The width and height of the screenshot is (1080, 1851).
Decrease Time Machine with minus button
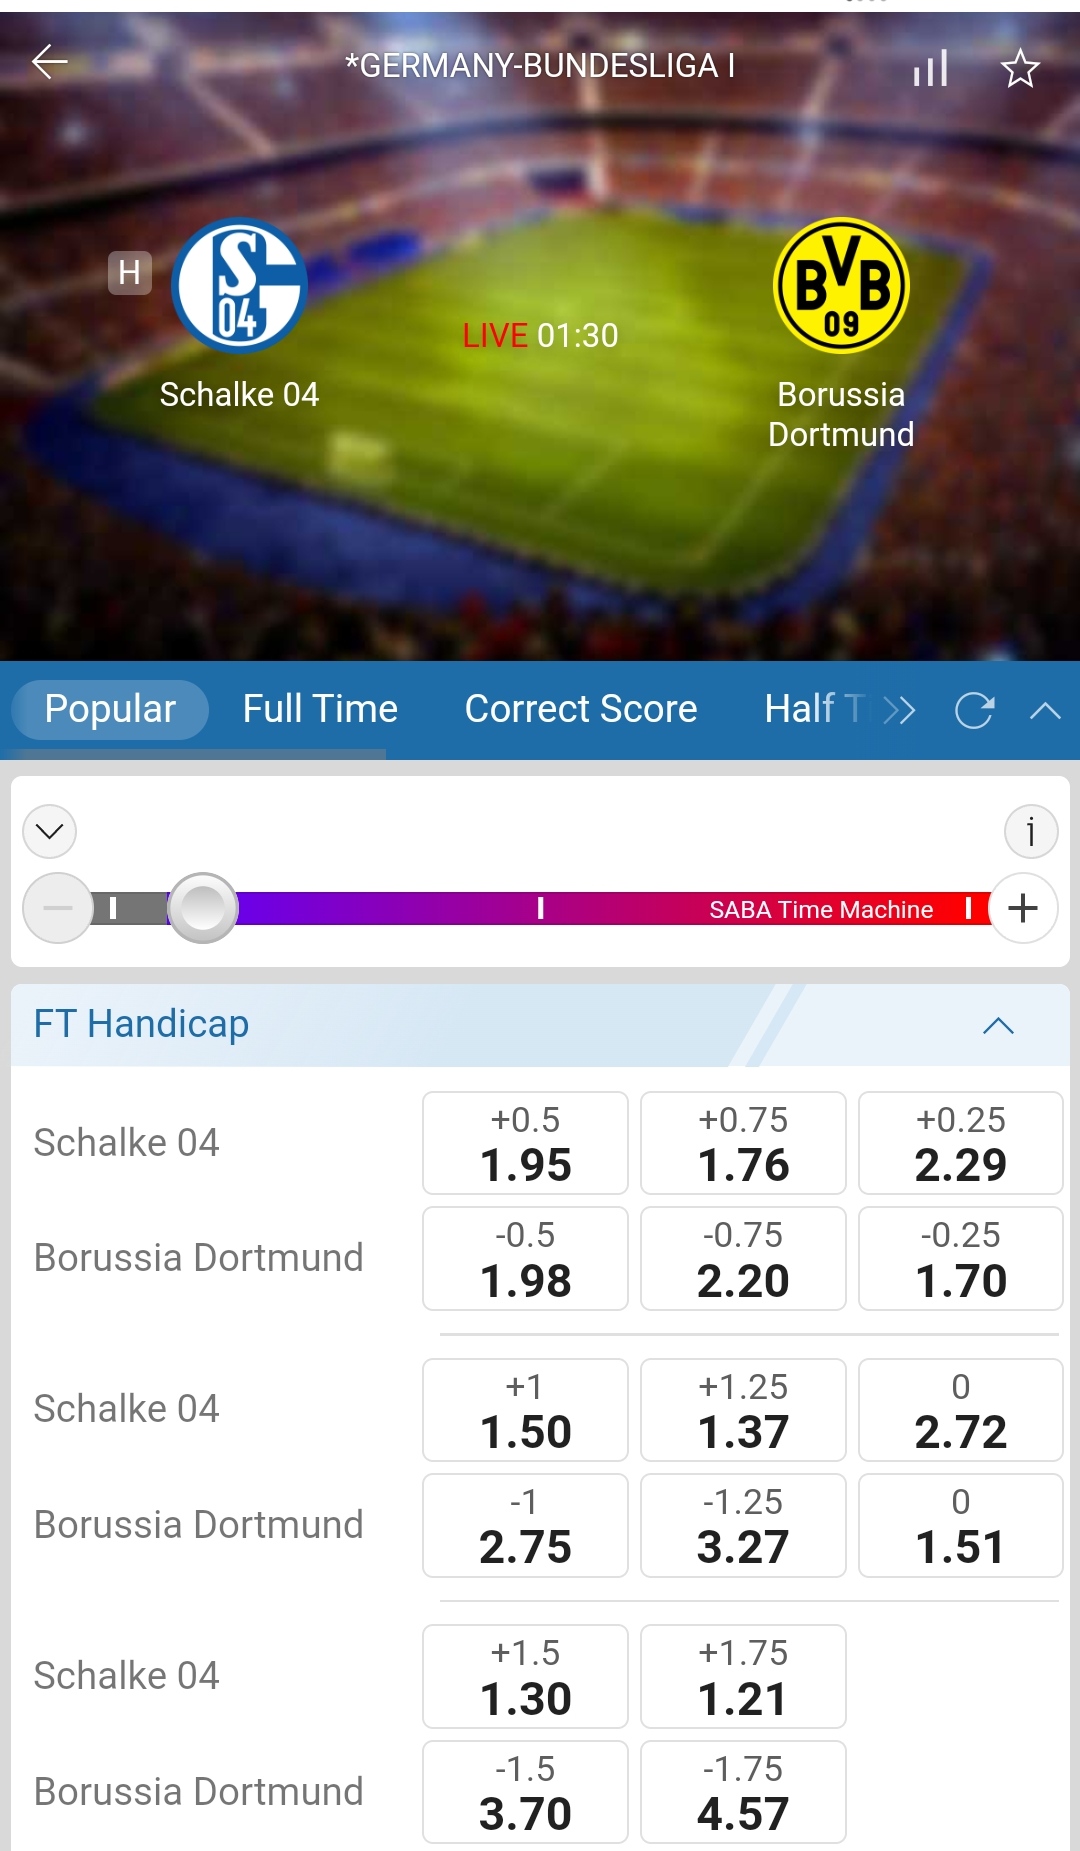point(58,908)
